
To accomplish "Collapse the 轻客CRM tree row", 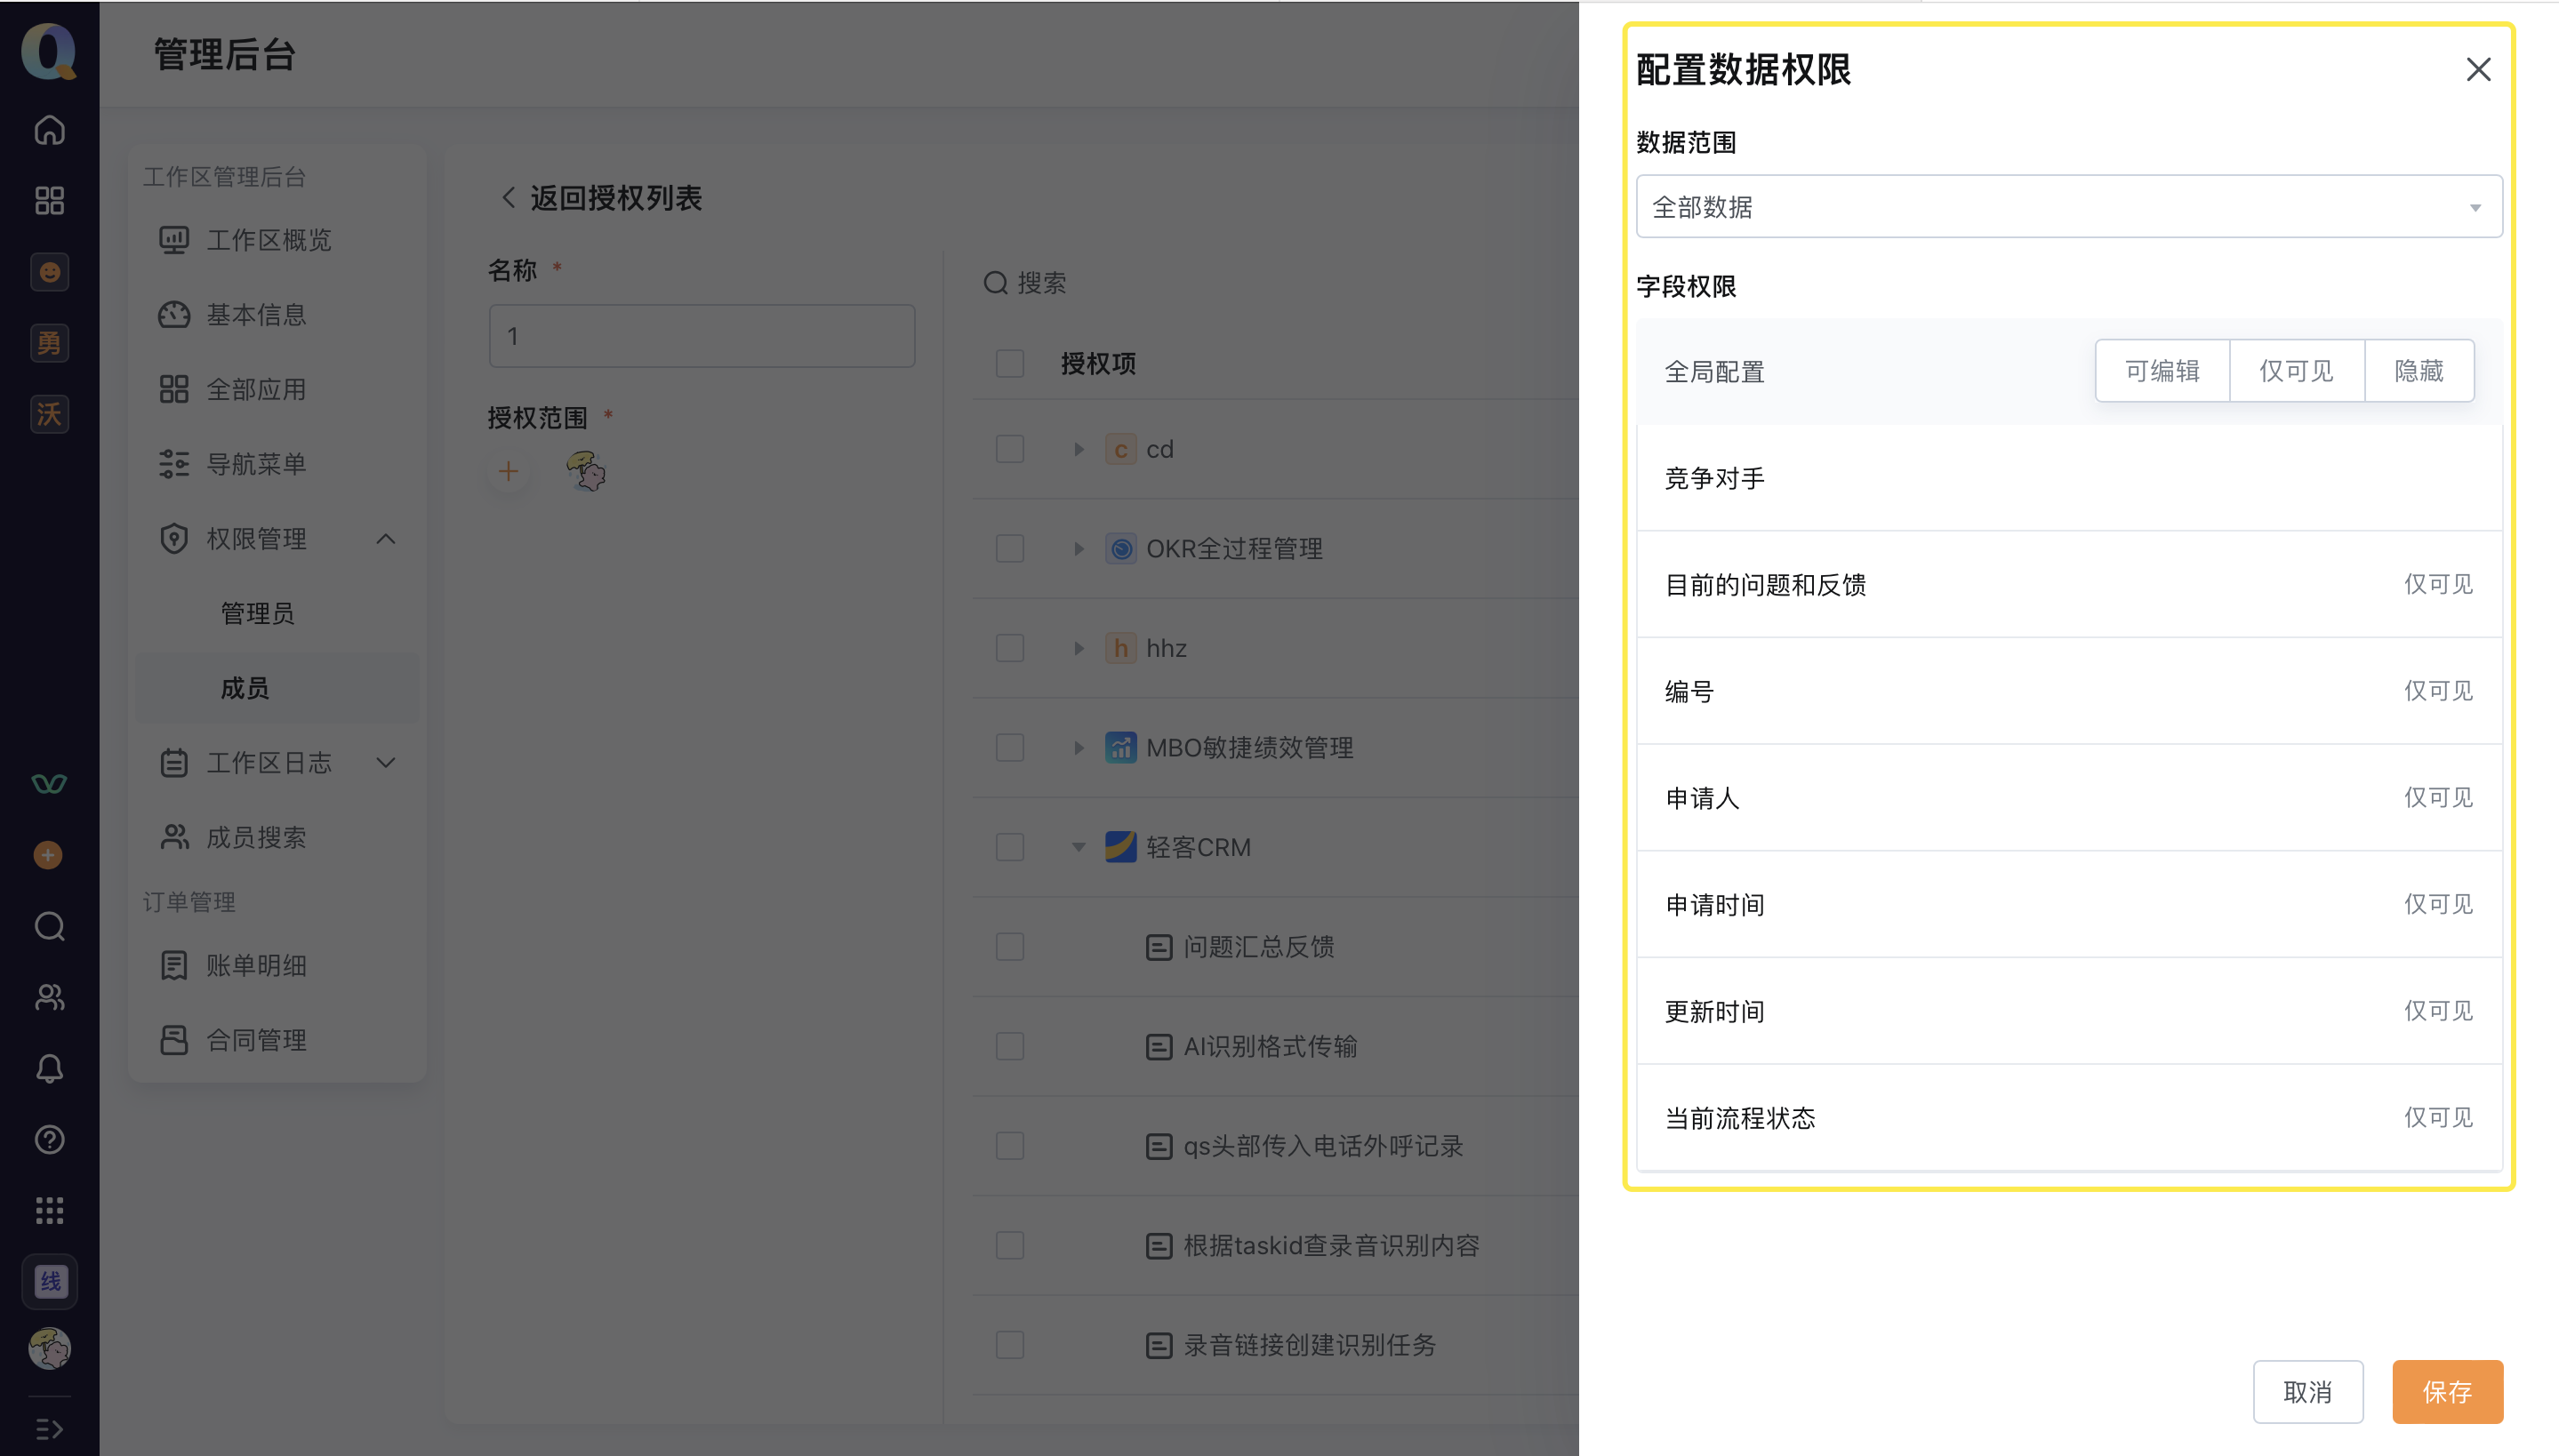I will [1078, 847].
